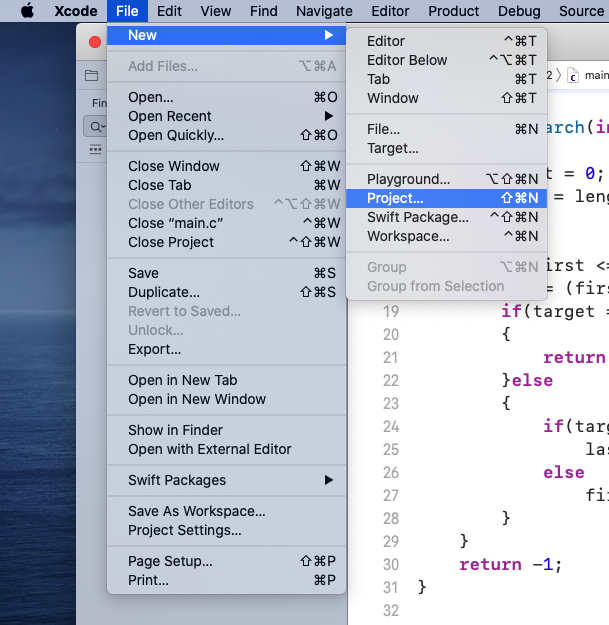Create a new Swift Package...
609x625 pixels.
(446, 218)
